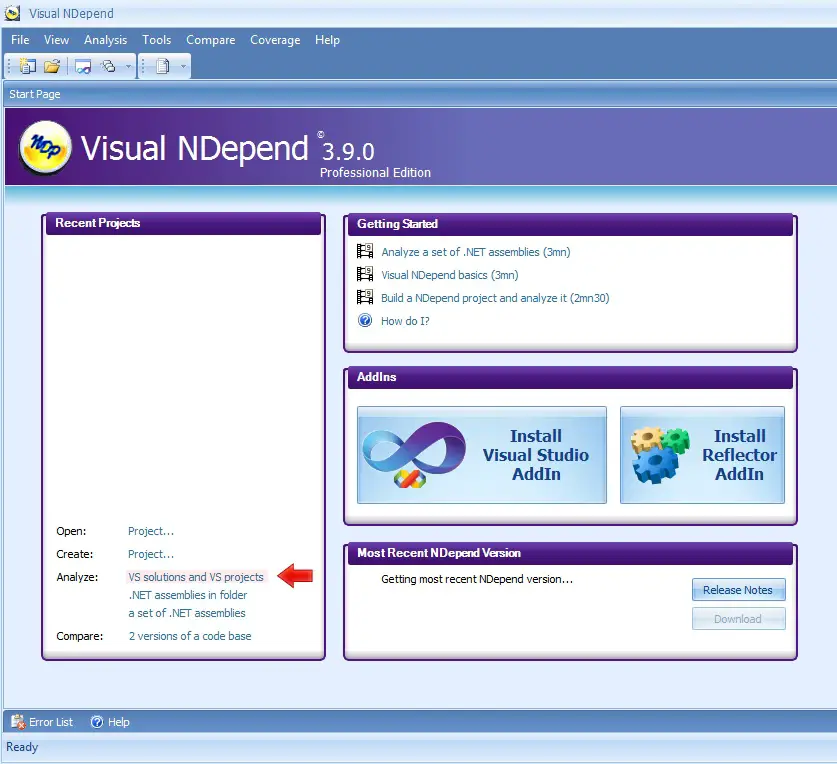Click the 'How do I?' link

click(x=405, y=321)
